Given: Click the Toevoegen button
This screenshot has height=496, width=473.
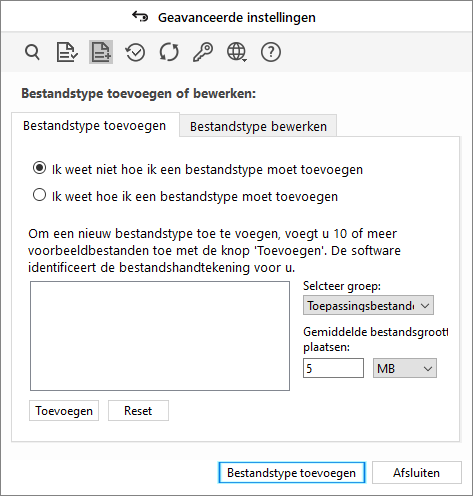Looking at the screenshot, I should click(x=64, y=411).
